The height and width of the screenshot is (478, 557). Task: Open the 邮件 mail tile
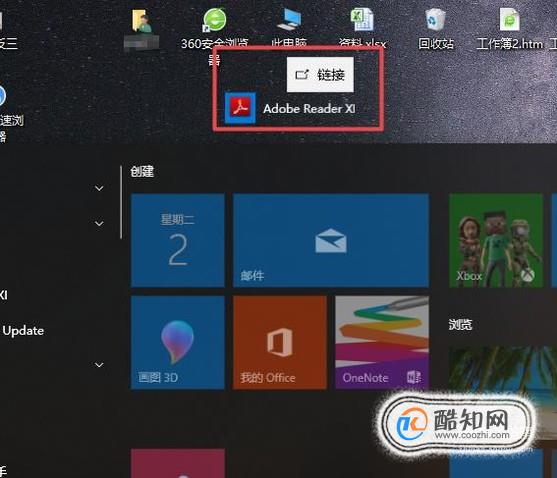coord(331,240)
